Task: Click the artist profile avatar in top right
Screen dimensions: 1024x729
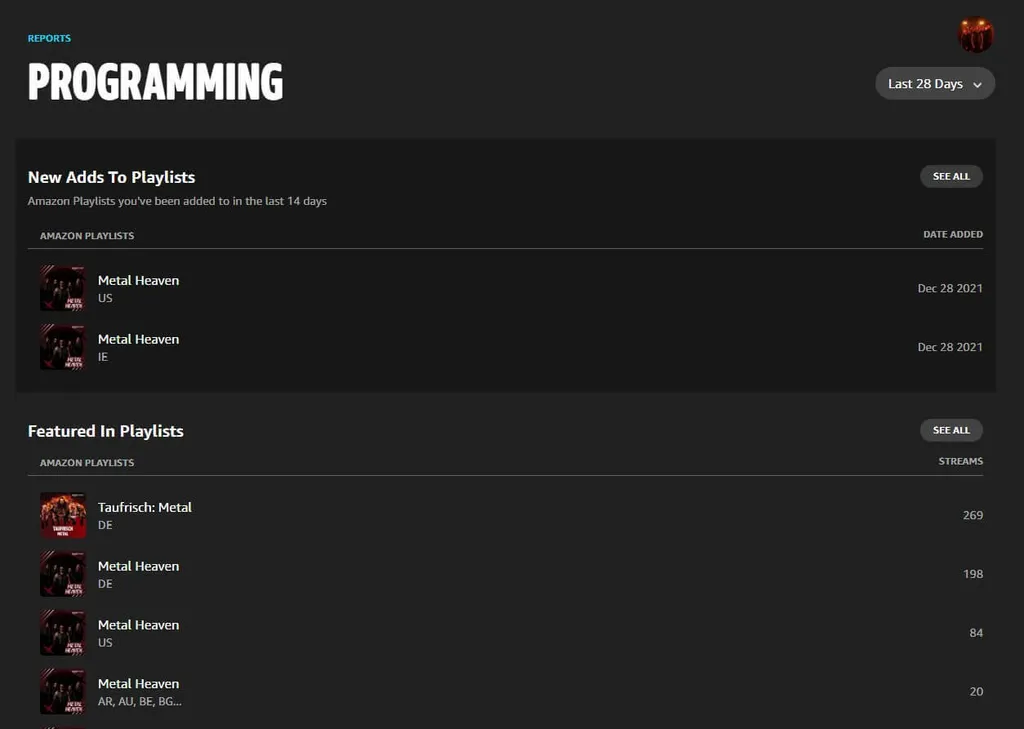Action: (x=974, y=34)
